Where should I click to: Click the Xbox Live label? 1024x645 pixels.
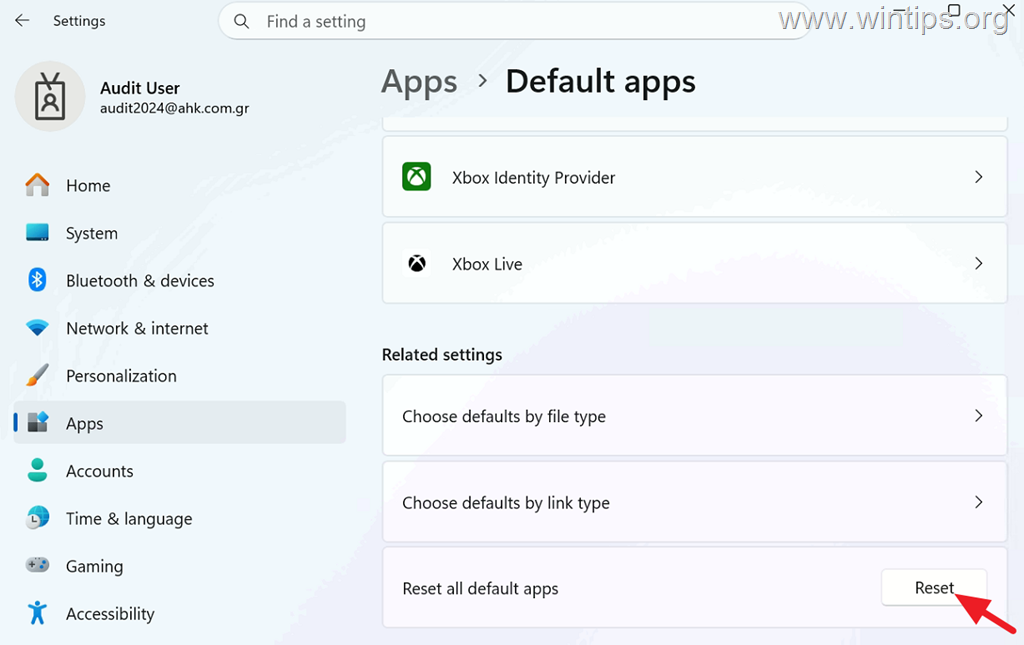point(487,264)
